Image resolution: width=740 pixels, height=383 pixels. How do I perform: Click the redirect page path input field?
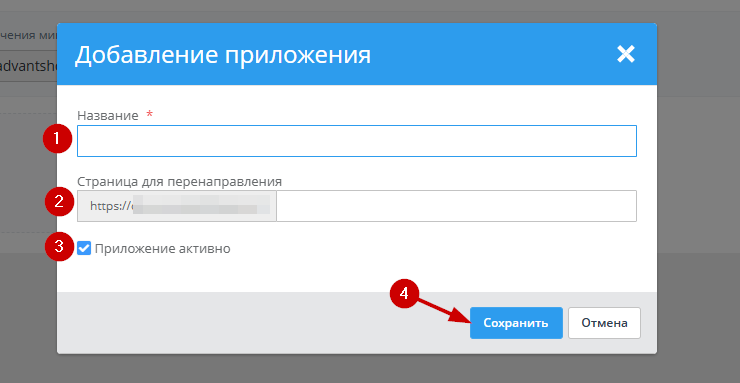456,206
